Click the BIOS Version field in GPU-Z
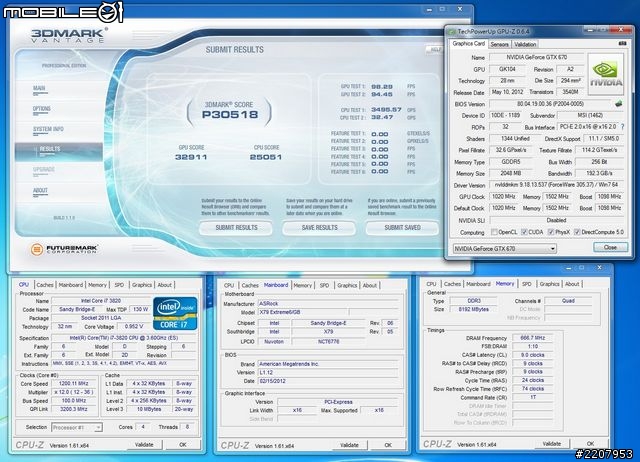640x462 pixels. tap(550, 104)
